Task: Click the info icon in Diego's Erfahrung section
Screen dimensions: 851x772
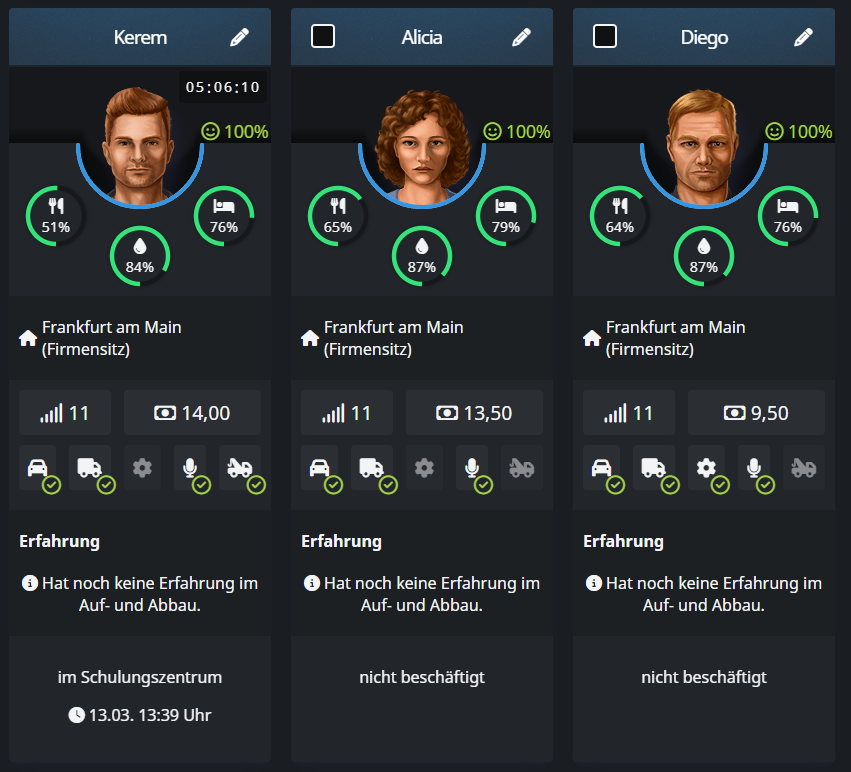Action: point(594,583)
